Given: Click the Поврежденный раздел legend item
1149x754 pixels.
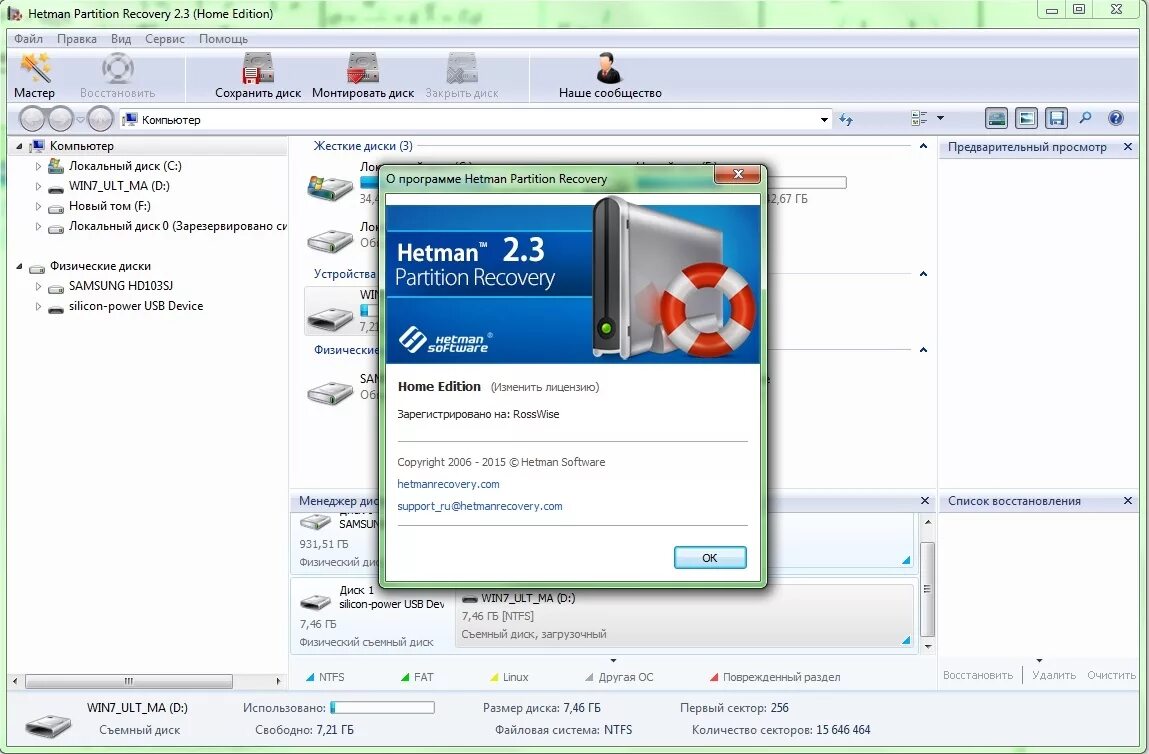Looking at the screenshot, I should pos(775,677).
